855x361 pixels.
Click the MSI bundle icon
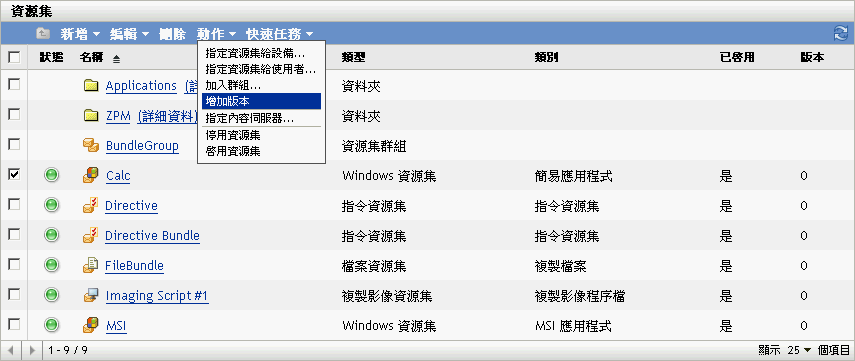click(x=91, y=326)
